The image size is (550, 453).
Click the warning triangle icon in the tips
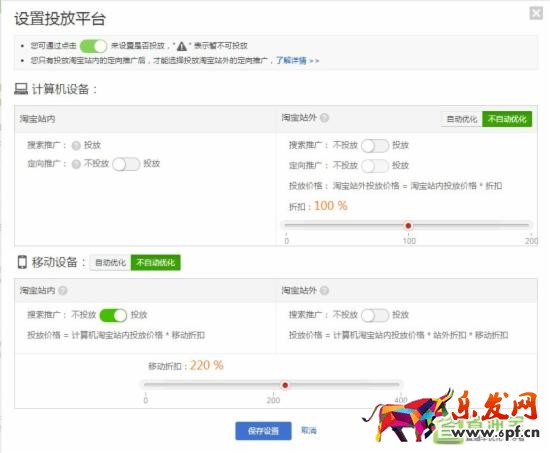point(182,46)
